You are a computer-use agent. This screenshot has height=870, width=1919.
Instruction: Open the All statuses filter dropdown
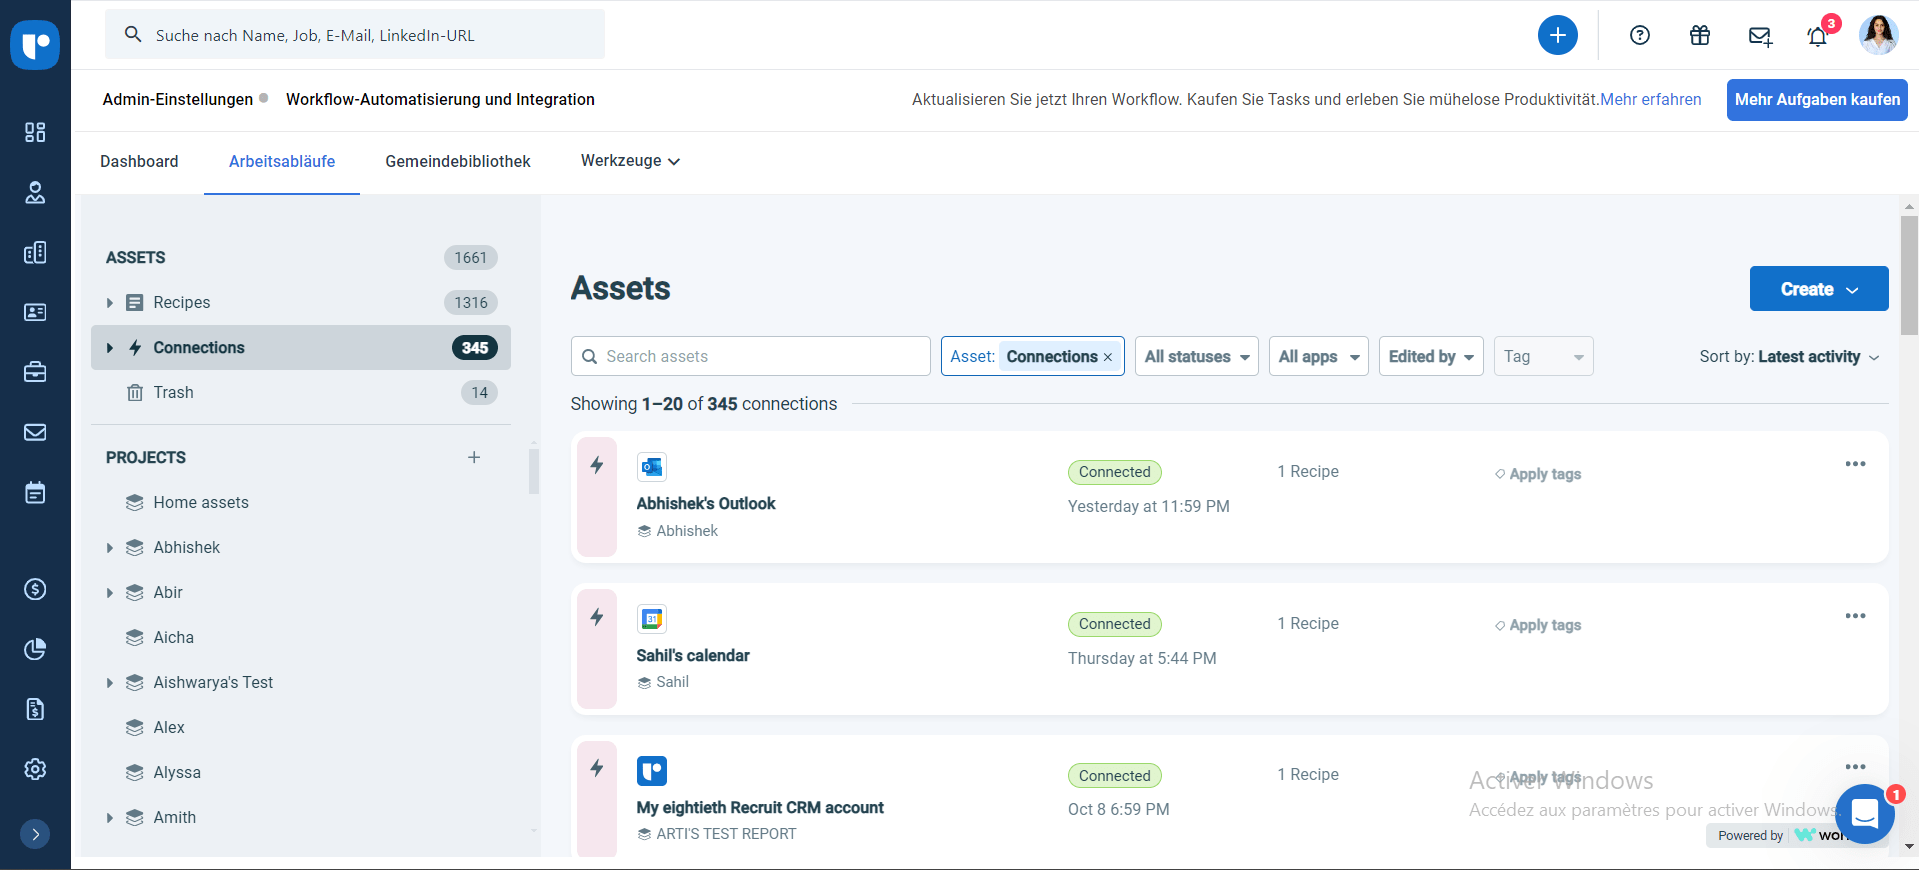coord(1197,356)
